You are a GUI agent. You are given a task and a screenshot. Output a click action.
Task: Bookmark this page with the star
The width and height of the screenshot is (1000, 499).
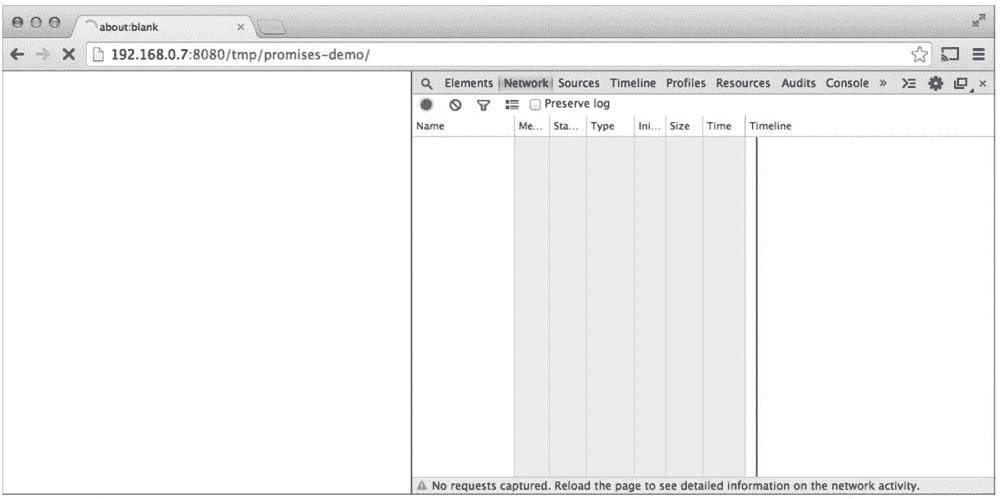point(920,55)
